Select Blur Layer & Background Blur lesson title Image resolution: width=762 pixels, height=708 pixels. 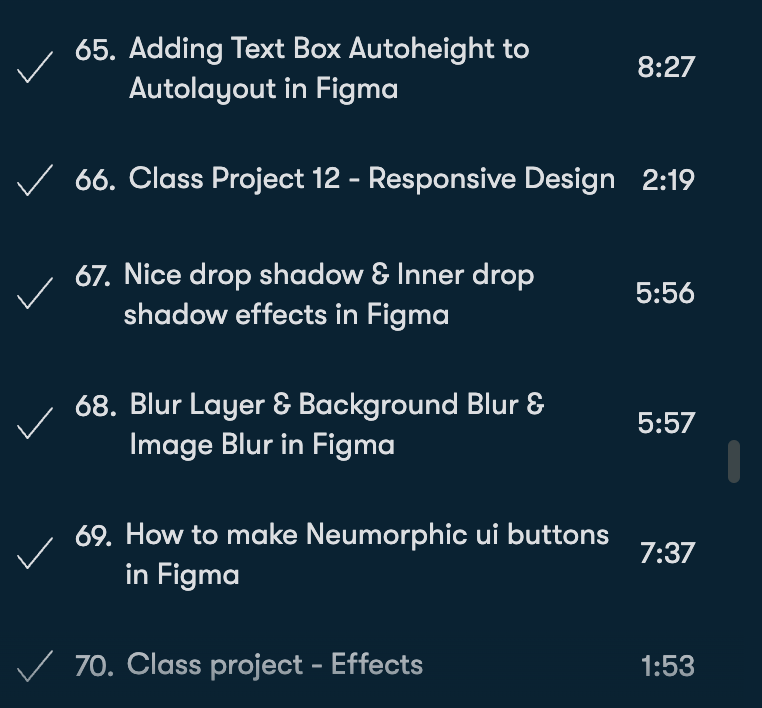[336, 424]
